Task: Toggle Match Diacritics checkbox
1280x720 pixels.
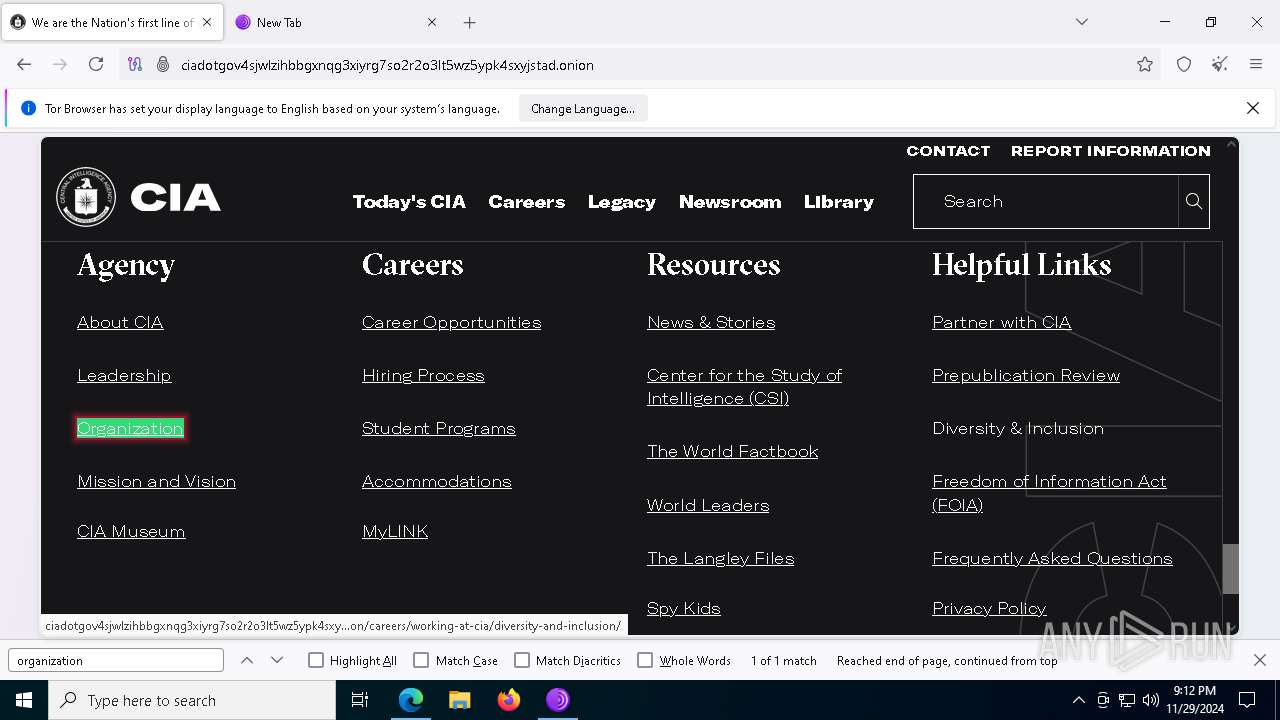Action: (x=522, y=660)
